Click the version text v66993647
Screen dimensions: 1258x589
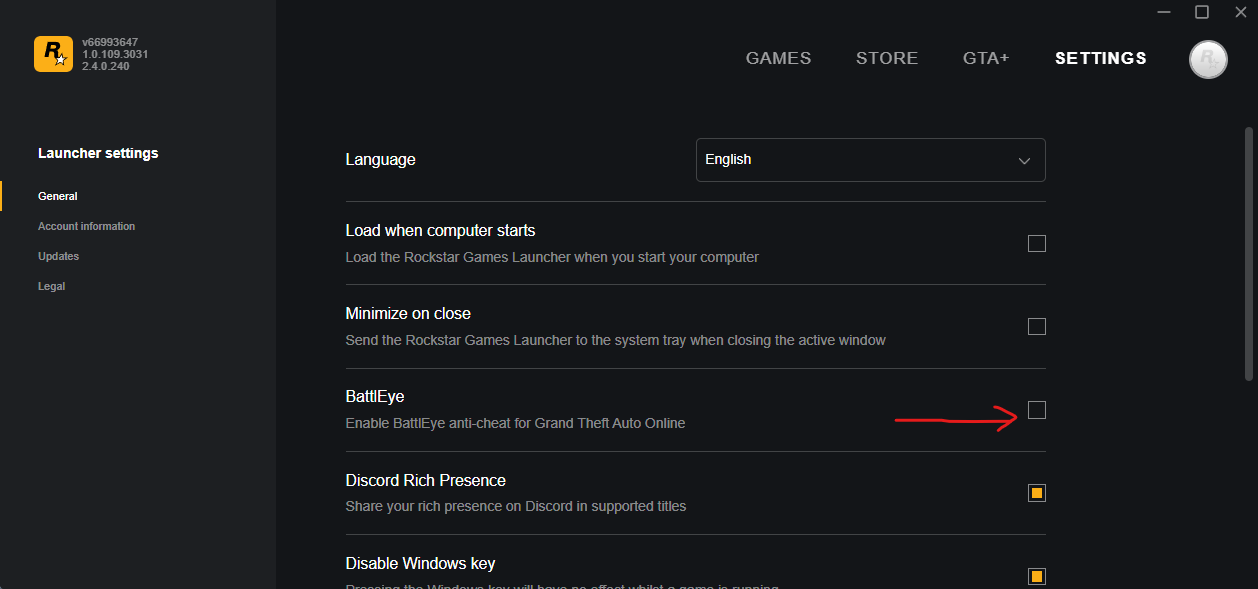coord(110,42)
